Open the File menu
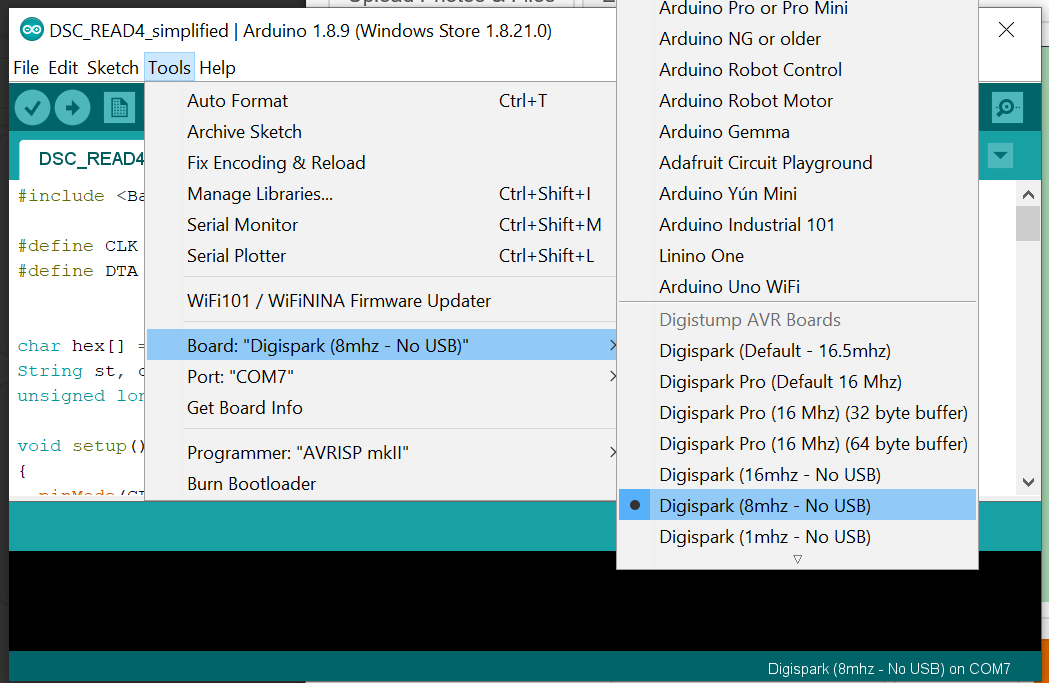Viewport: 1049px width, 683px height. pos(26,68)
